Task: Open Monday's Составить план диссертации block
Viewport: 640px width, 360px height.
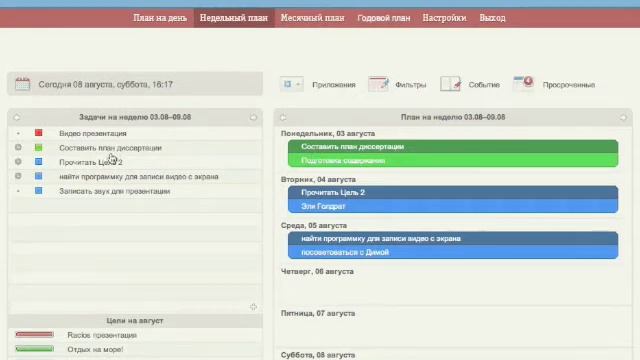Action: [x=453, y=147]
